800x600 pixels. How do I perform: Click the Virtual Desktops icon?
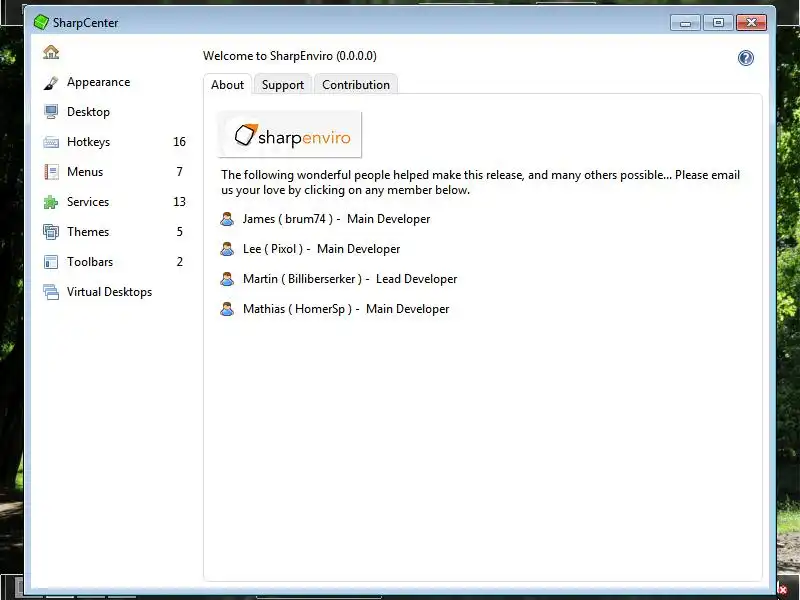[51, 292]
